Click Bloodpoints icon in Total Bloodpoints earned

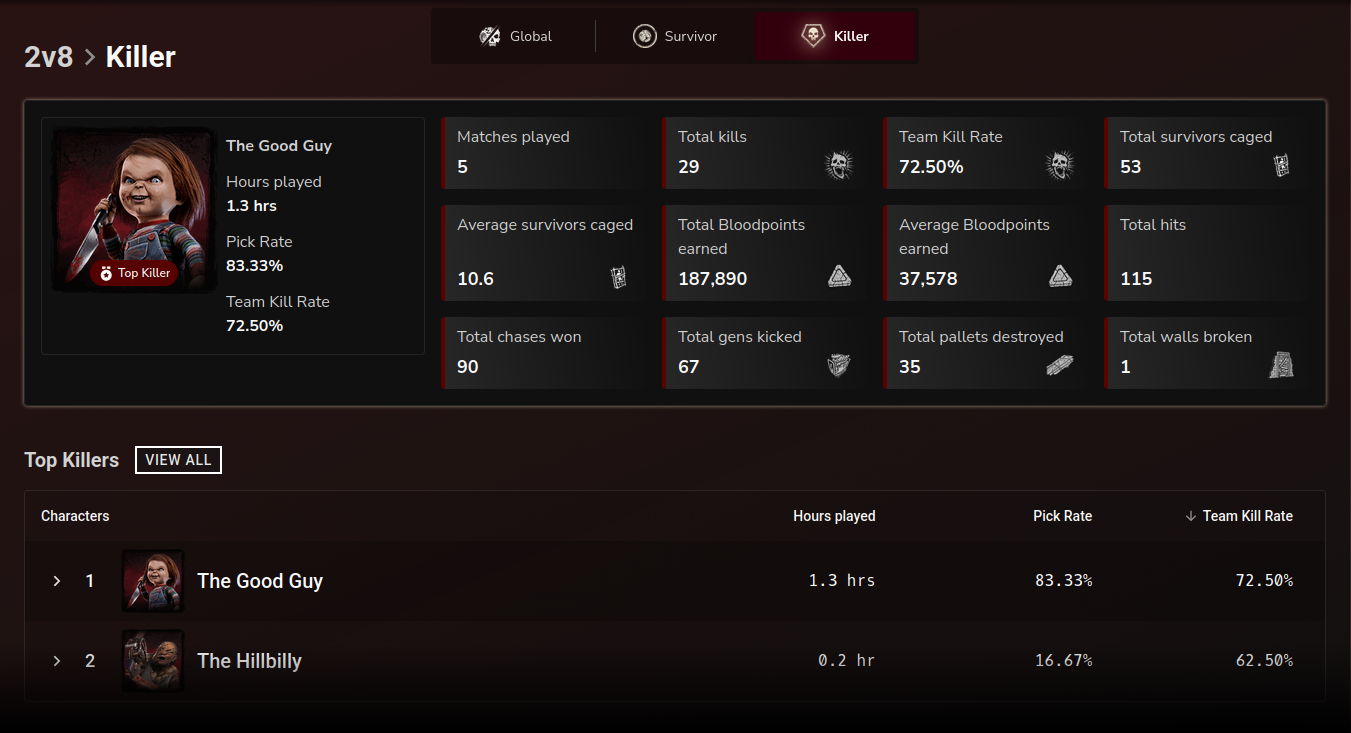pyautogui.click(x=840, y=277)
